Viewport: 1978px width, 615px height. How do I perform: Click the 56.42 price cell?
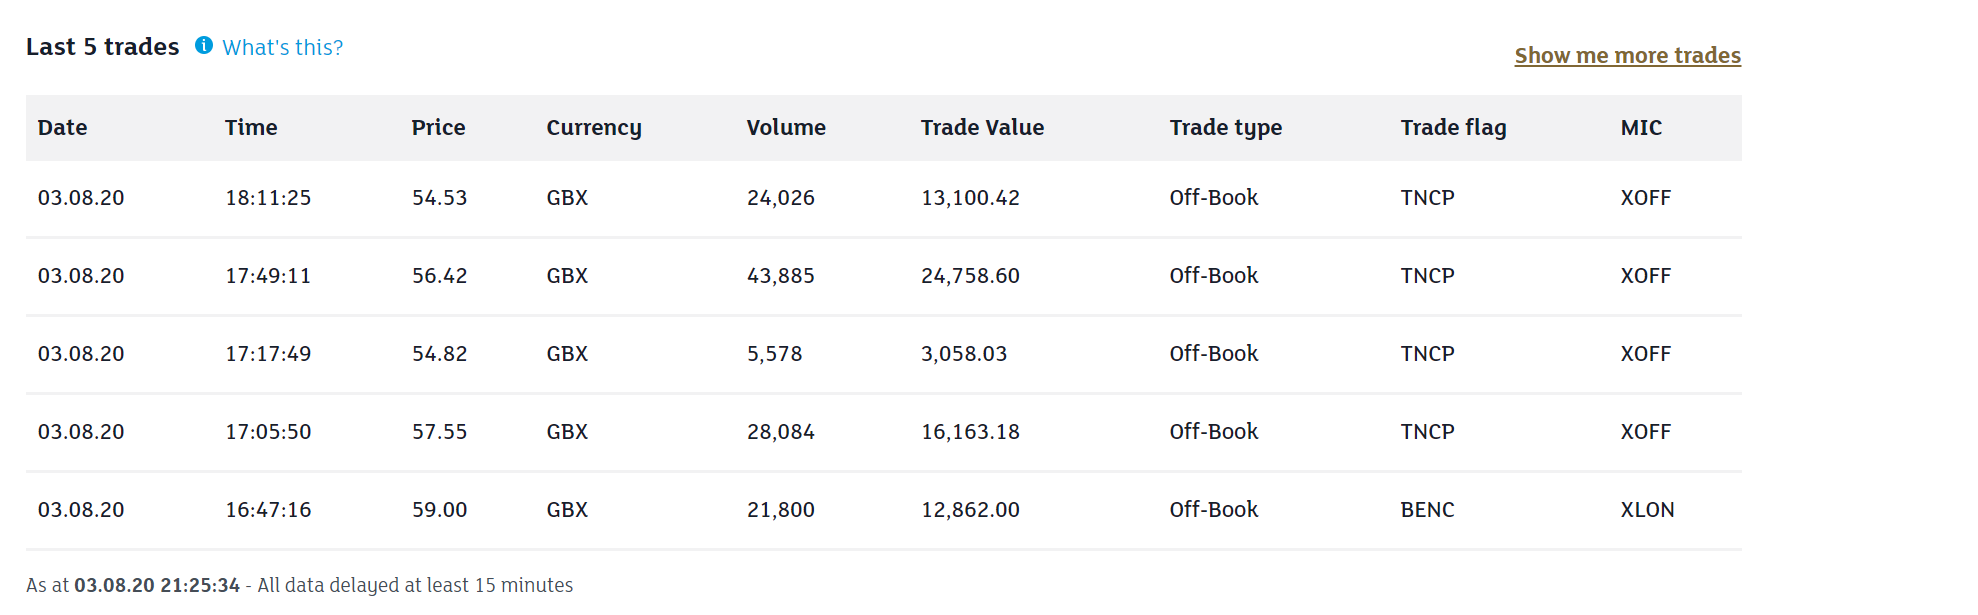tap(439, 276)
